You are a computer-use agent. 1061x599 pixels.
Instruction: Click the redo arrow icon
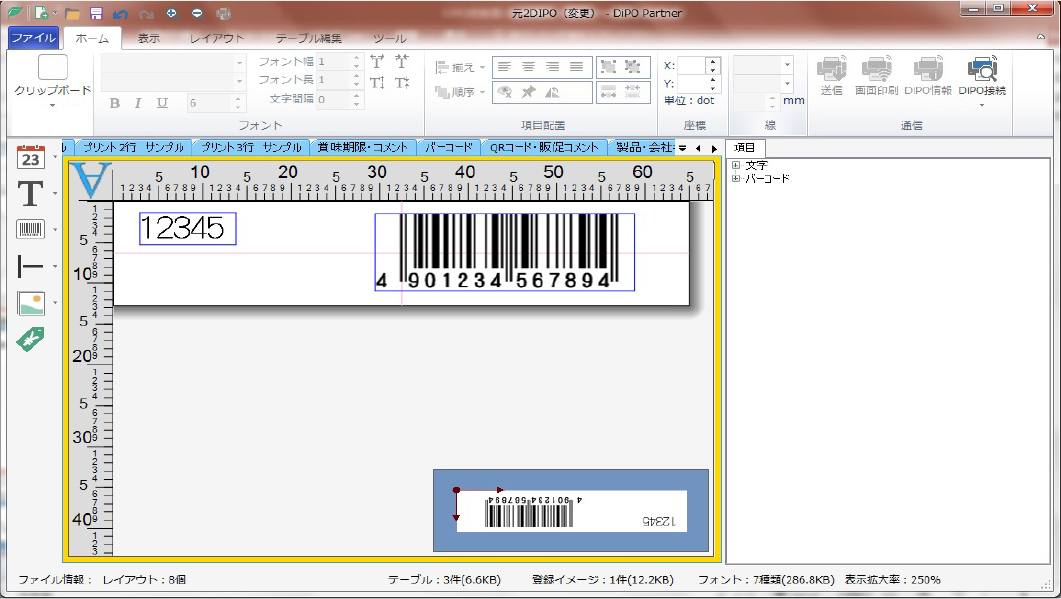(145, 14)
